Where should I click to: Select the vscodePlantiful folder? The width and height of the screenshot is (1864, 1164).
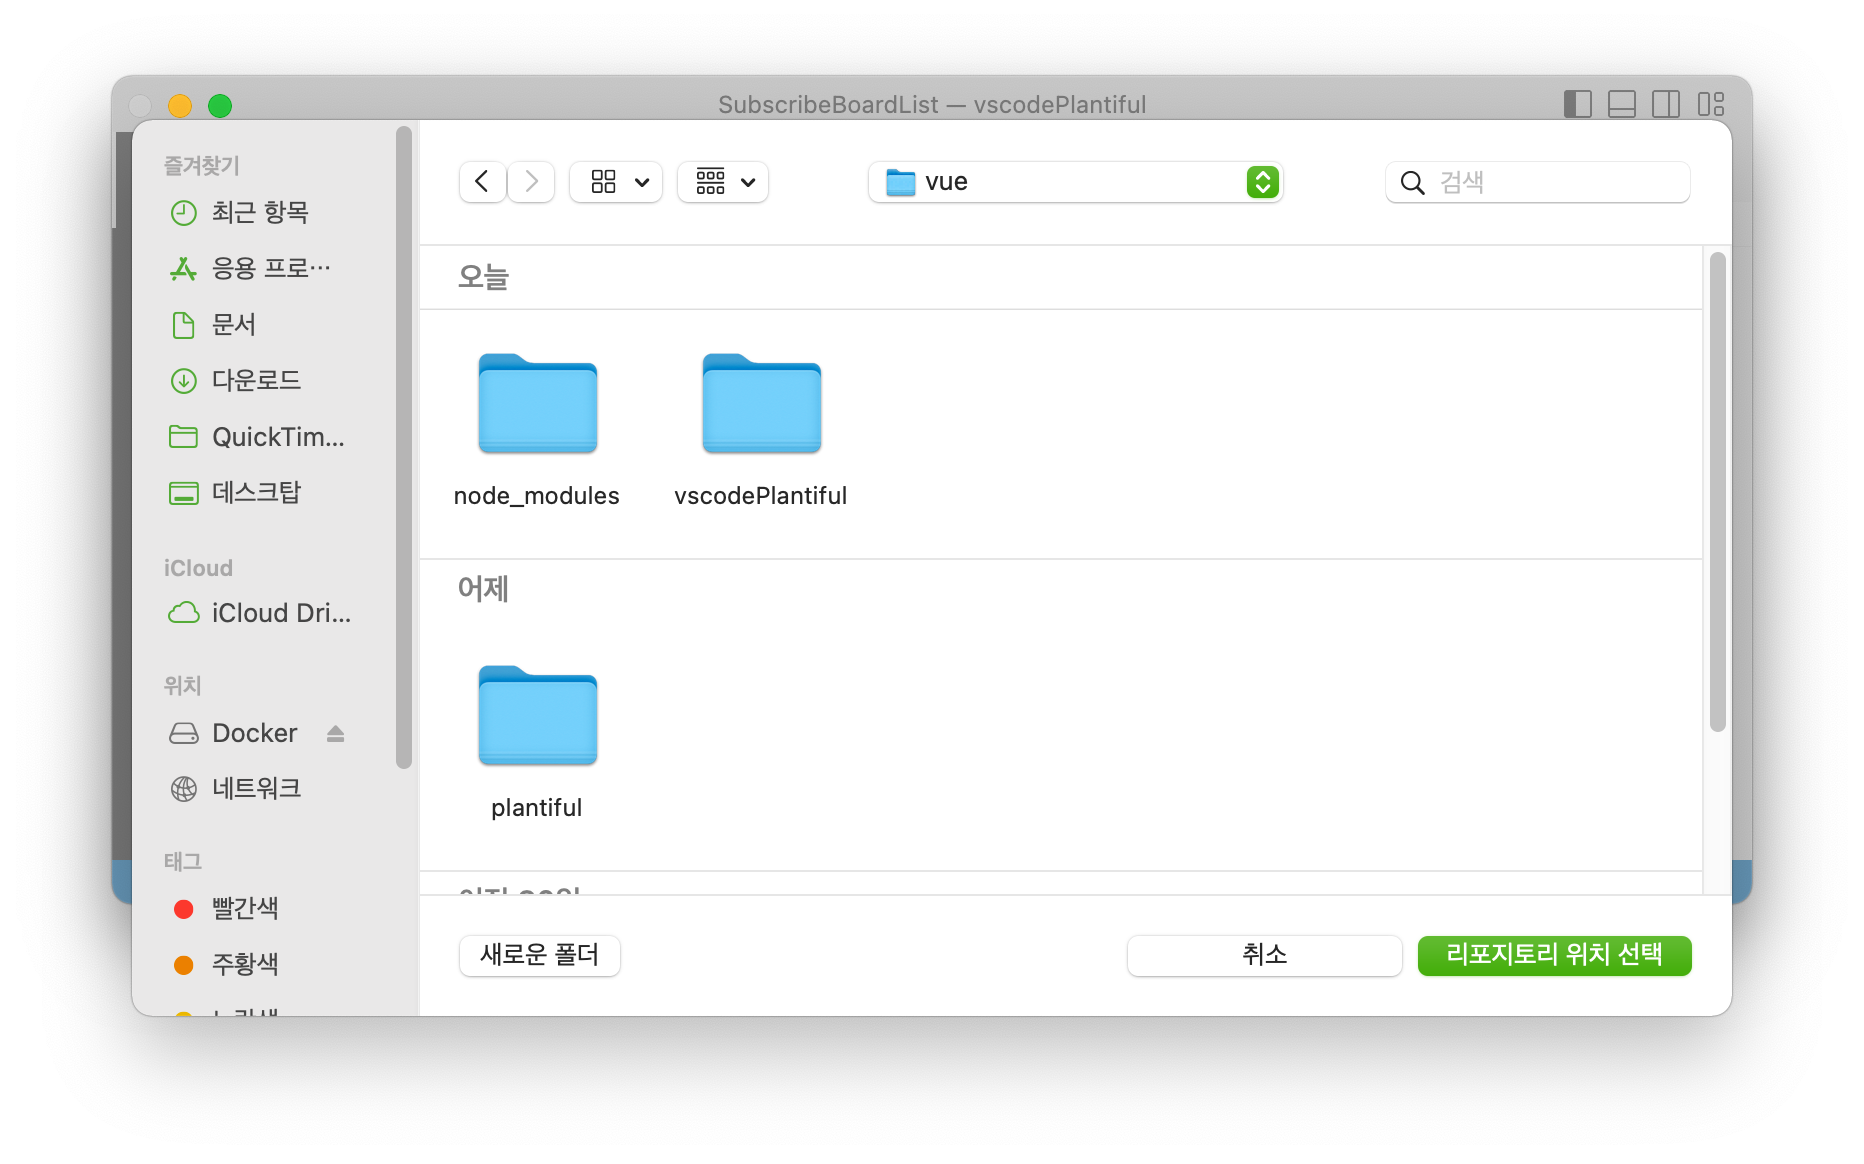tap(761, 431)
